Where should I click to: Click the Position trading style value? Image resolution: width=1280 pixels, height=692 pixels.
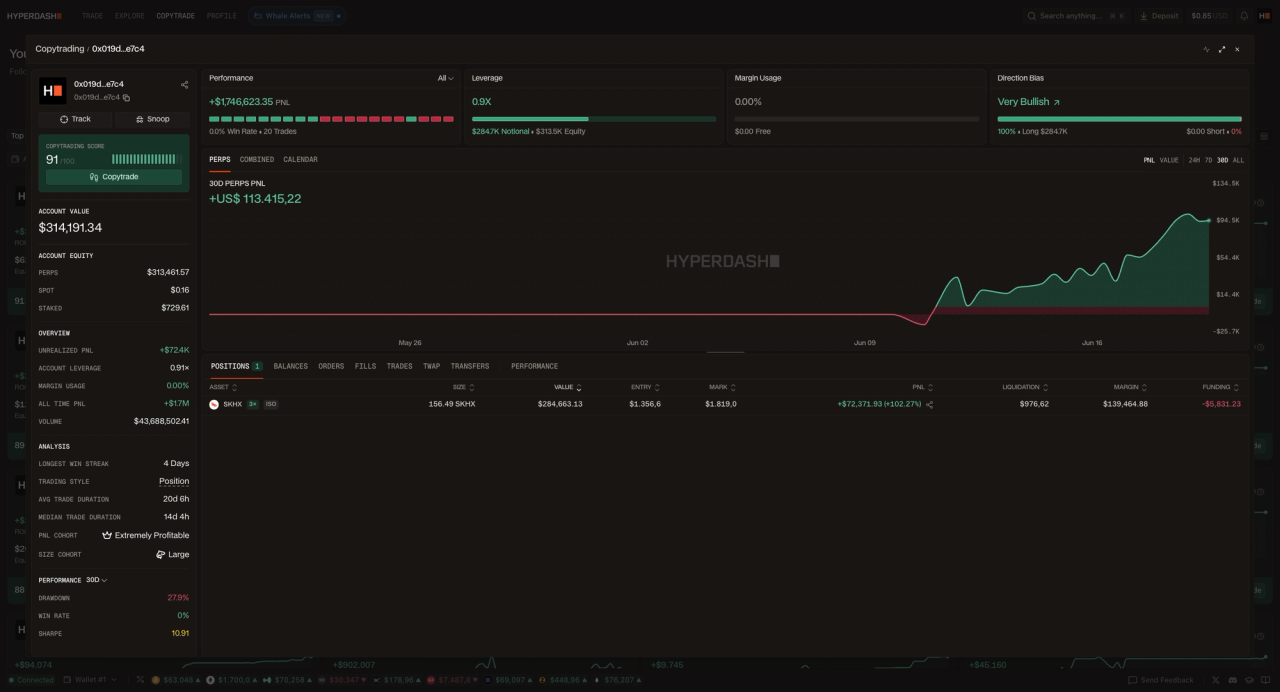pos(174,481)
